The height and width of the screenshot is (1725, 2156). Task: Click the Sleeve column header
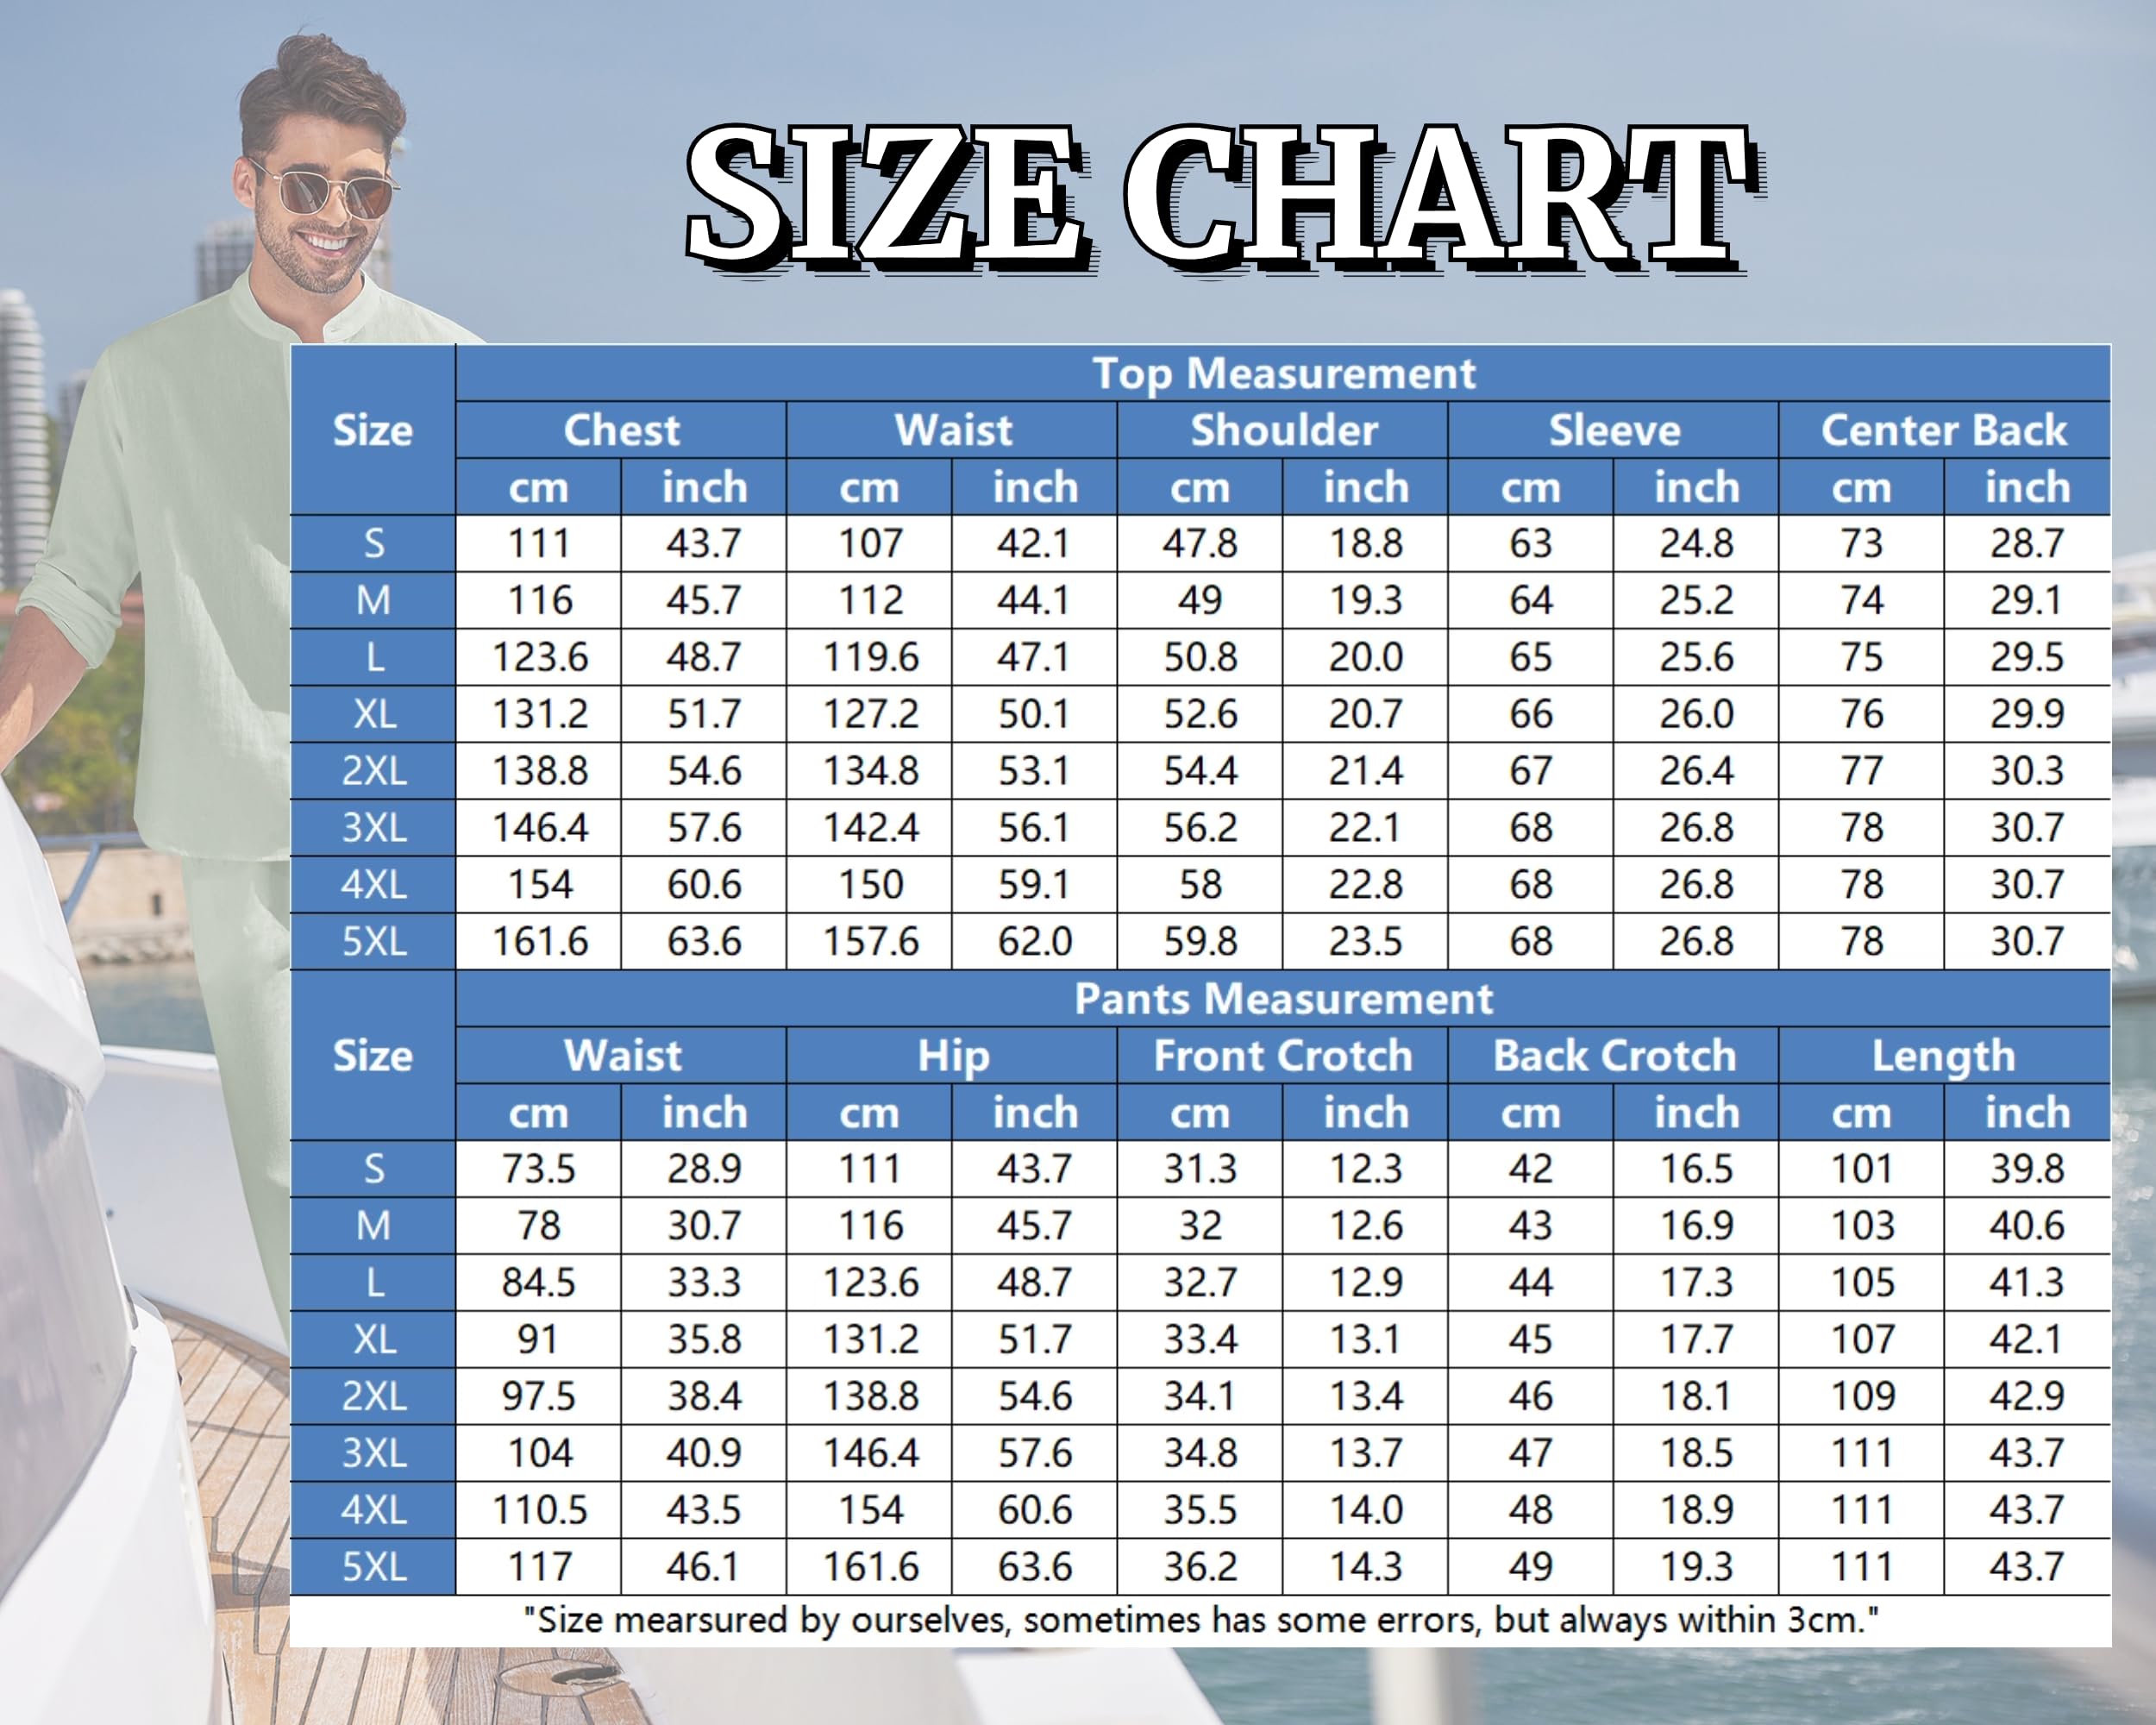pos(1613,430)
